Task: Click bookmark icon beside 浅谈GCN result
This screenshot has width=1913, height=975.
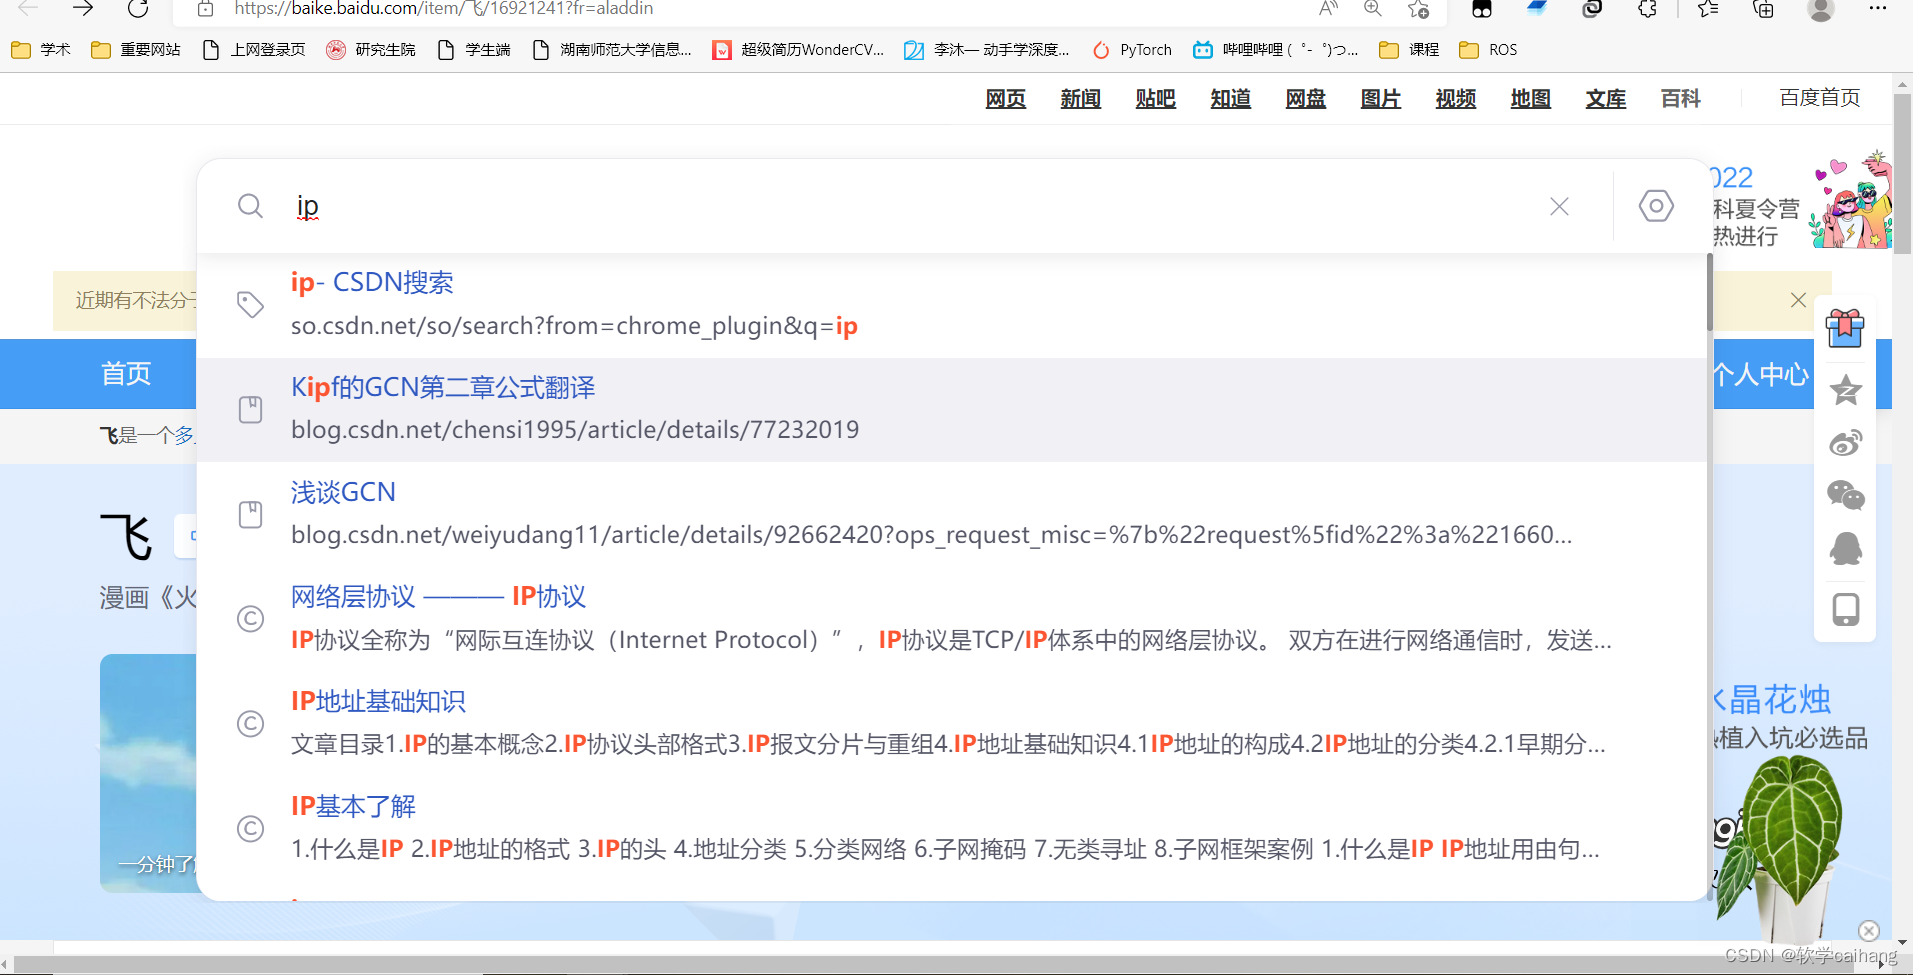Action: pos(250,514)
